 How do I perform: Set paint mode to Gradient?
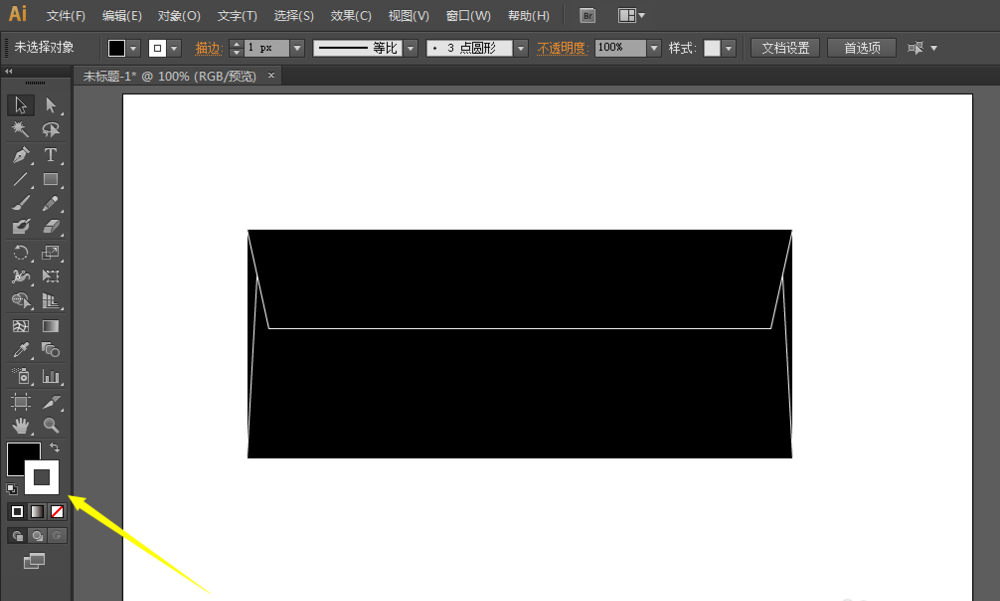(x=38, y=512)
